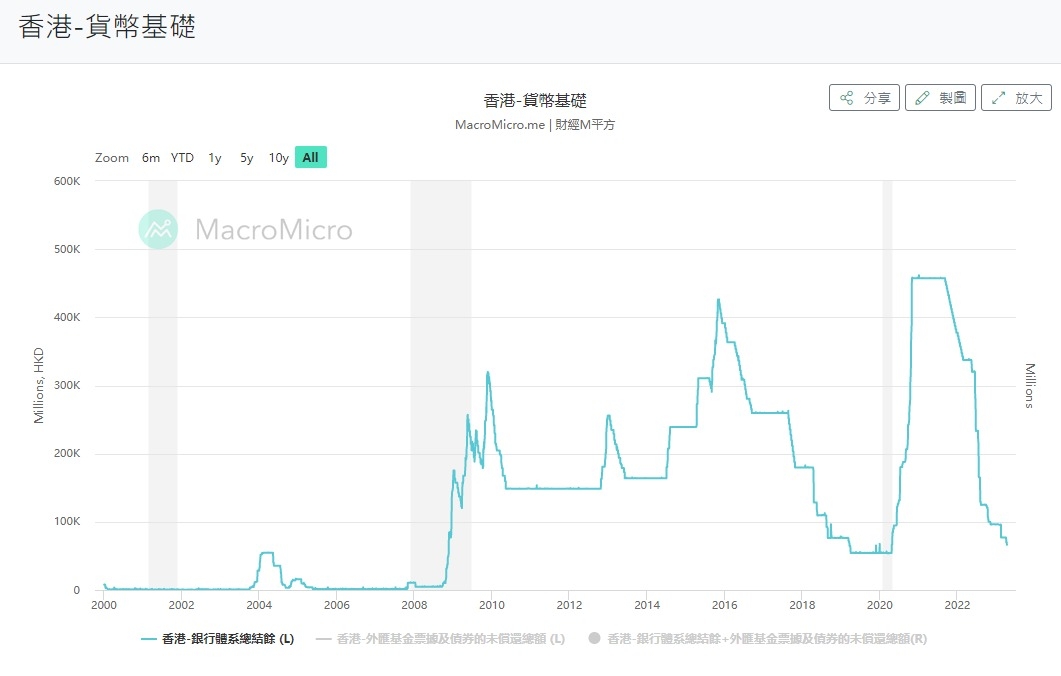Open chart editor via the 製圖 pencil icon
The height and width of the screenshot is (676, 1061).
click(x=940, y=97)
